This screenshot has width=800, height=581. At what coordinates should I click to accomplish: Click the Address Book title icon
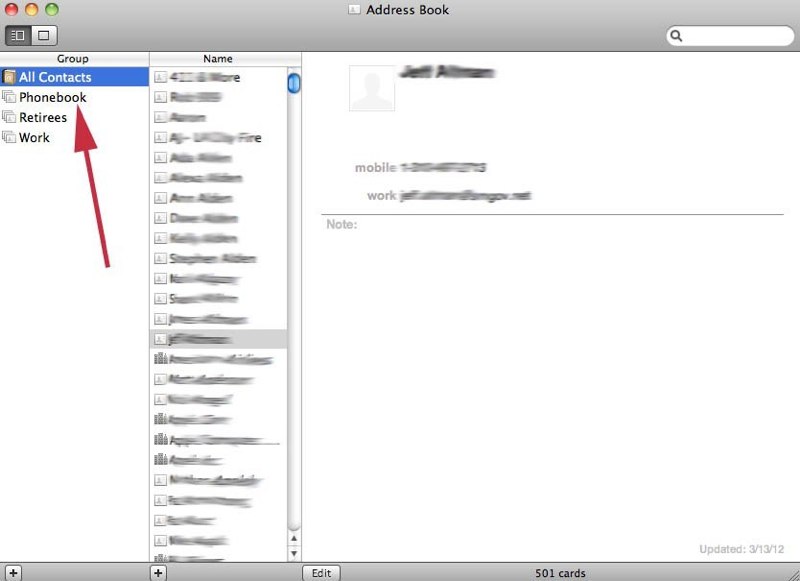pos(354,10)
